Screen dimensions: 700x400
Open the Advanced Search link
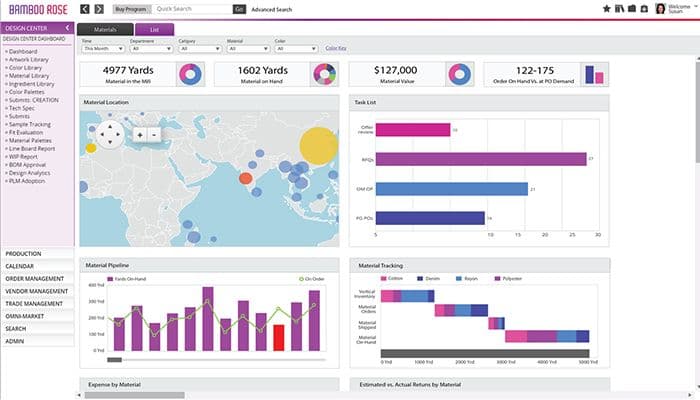[272, 9]
